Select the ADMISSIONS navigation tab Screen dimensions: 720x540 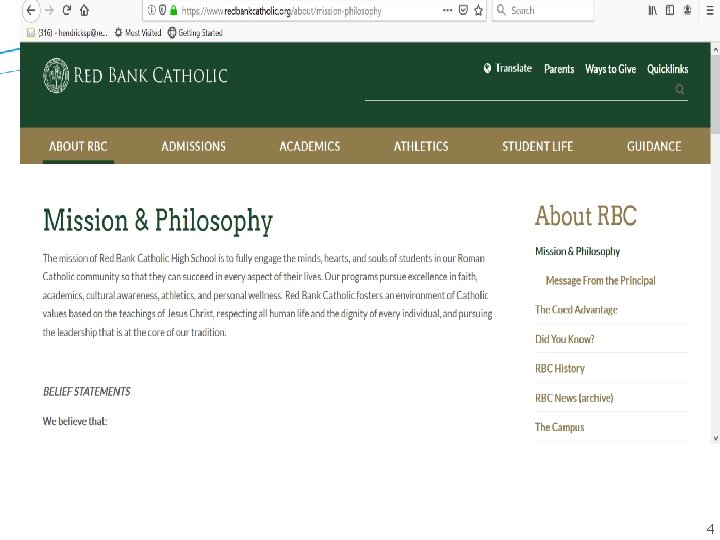point(193,146)
